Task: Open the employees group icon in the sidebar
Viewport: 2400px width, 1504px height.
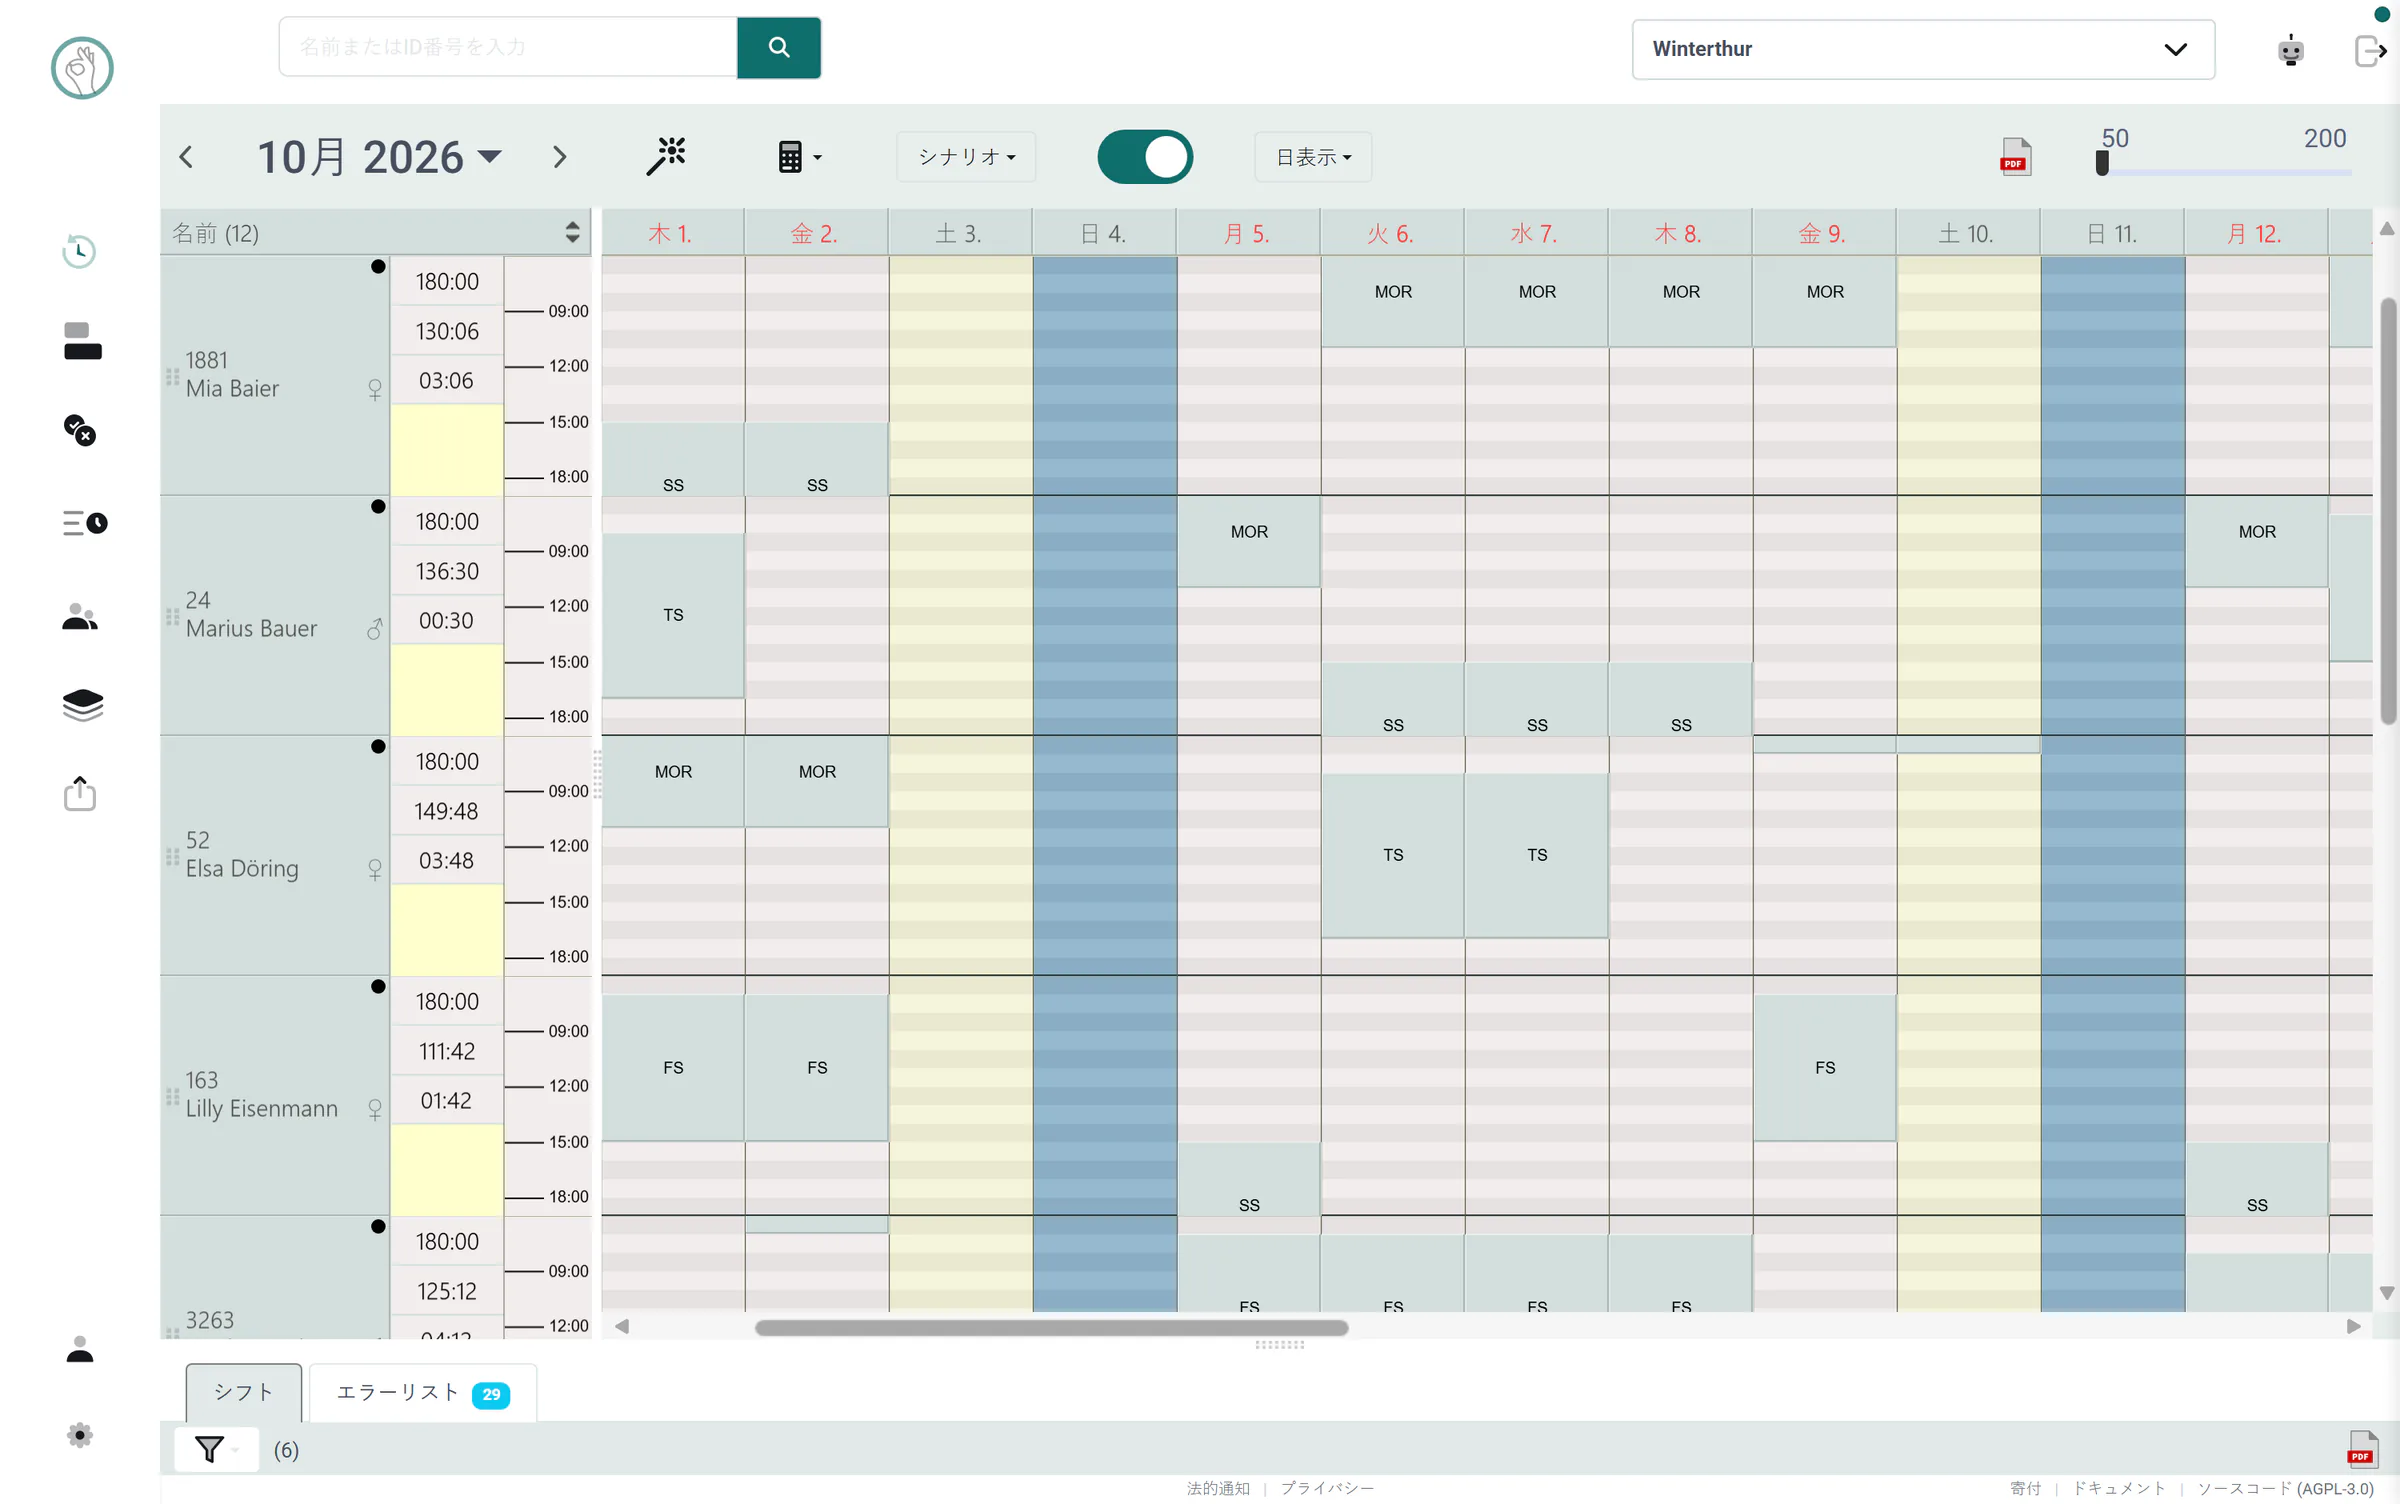Action: coord(80,617)
